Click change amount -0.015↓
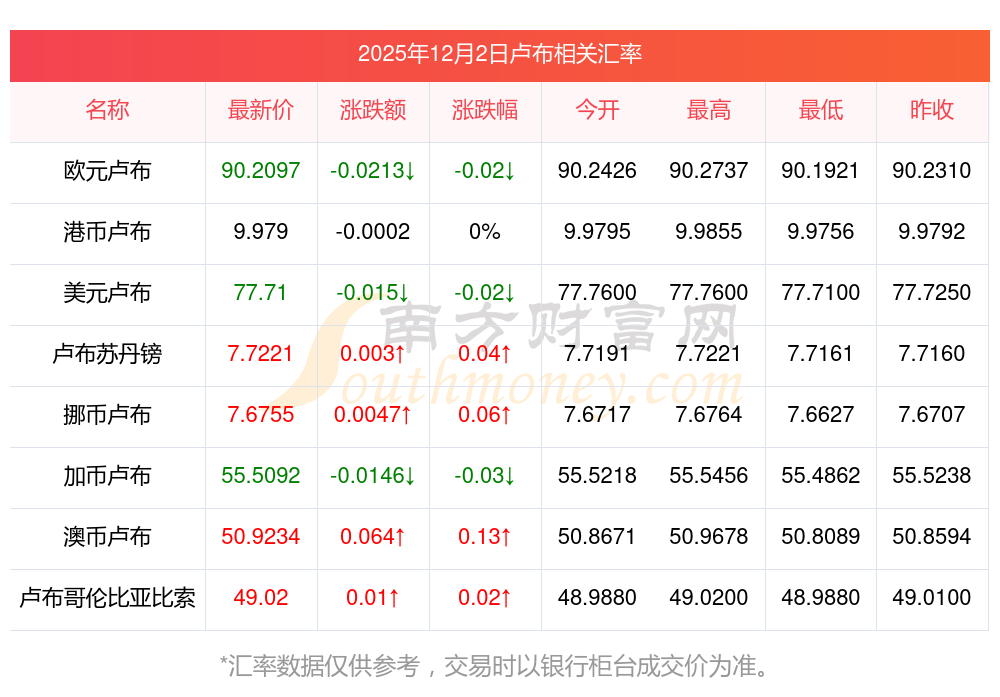The height and width of the screenshot is (697, 1000). (x=373, y=293)
